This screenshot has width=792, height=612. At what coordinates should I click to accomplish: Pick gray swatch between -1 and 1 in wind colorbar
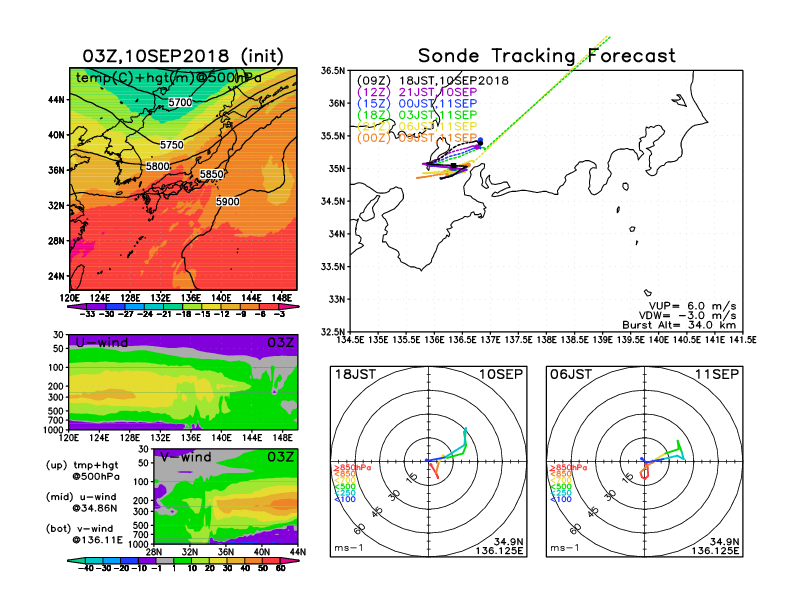(x=164, y=560)
